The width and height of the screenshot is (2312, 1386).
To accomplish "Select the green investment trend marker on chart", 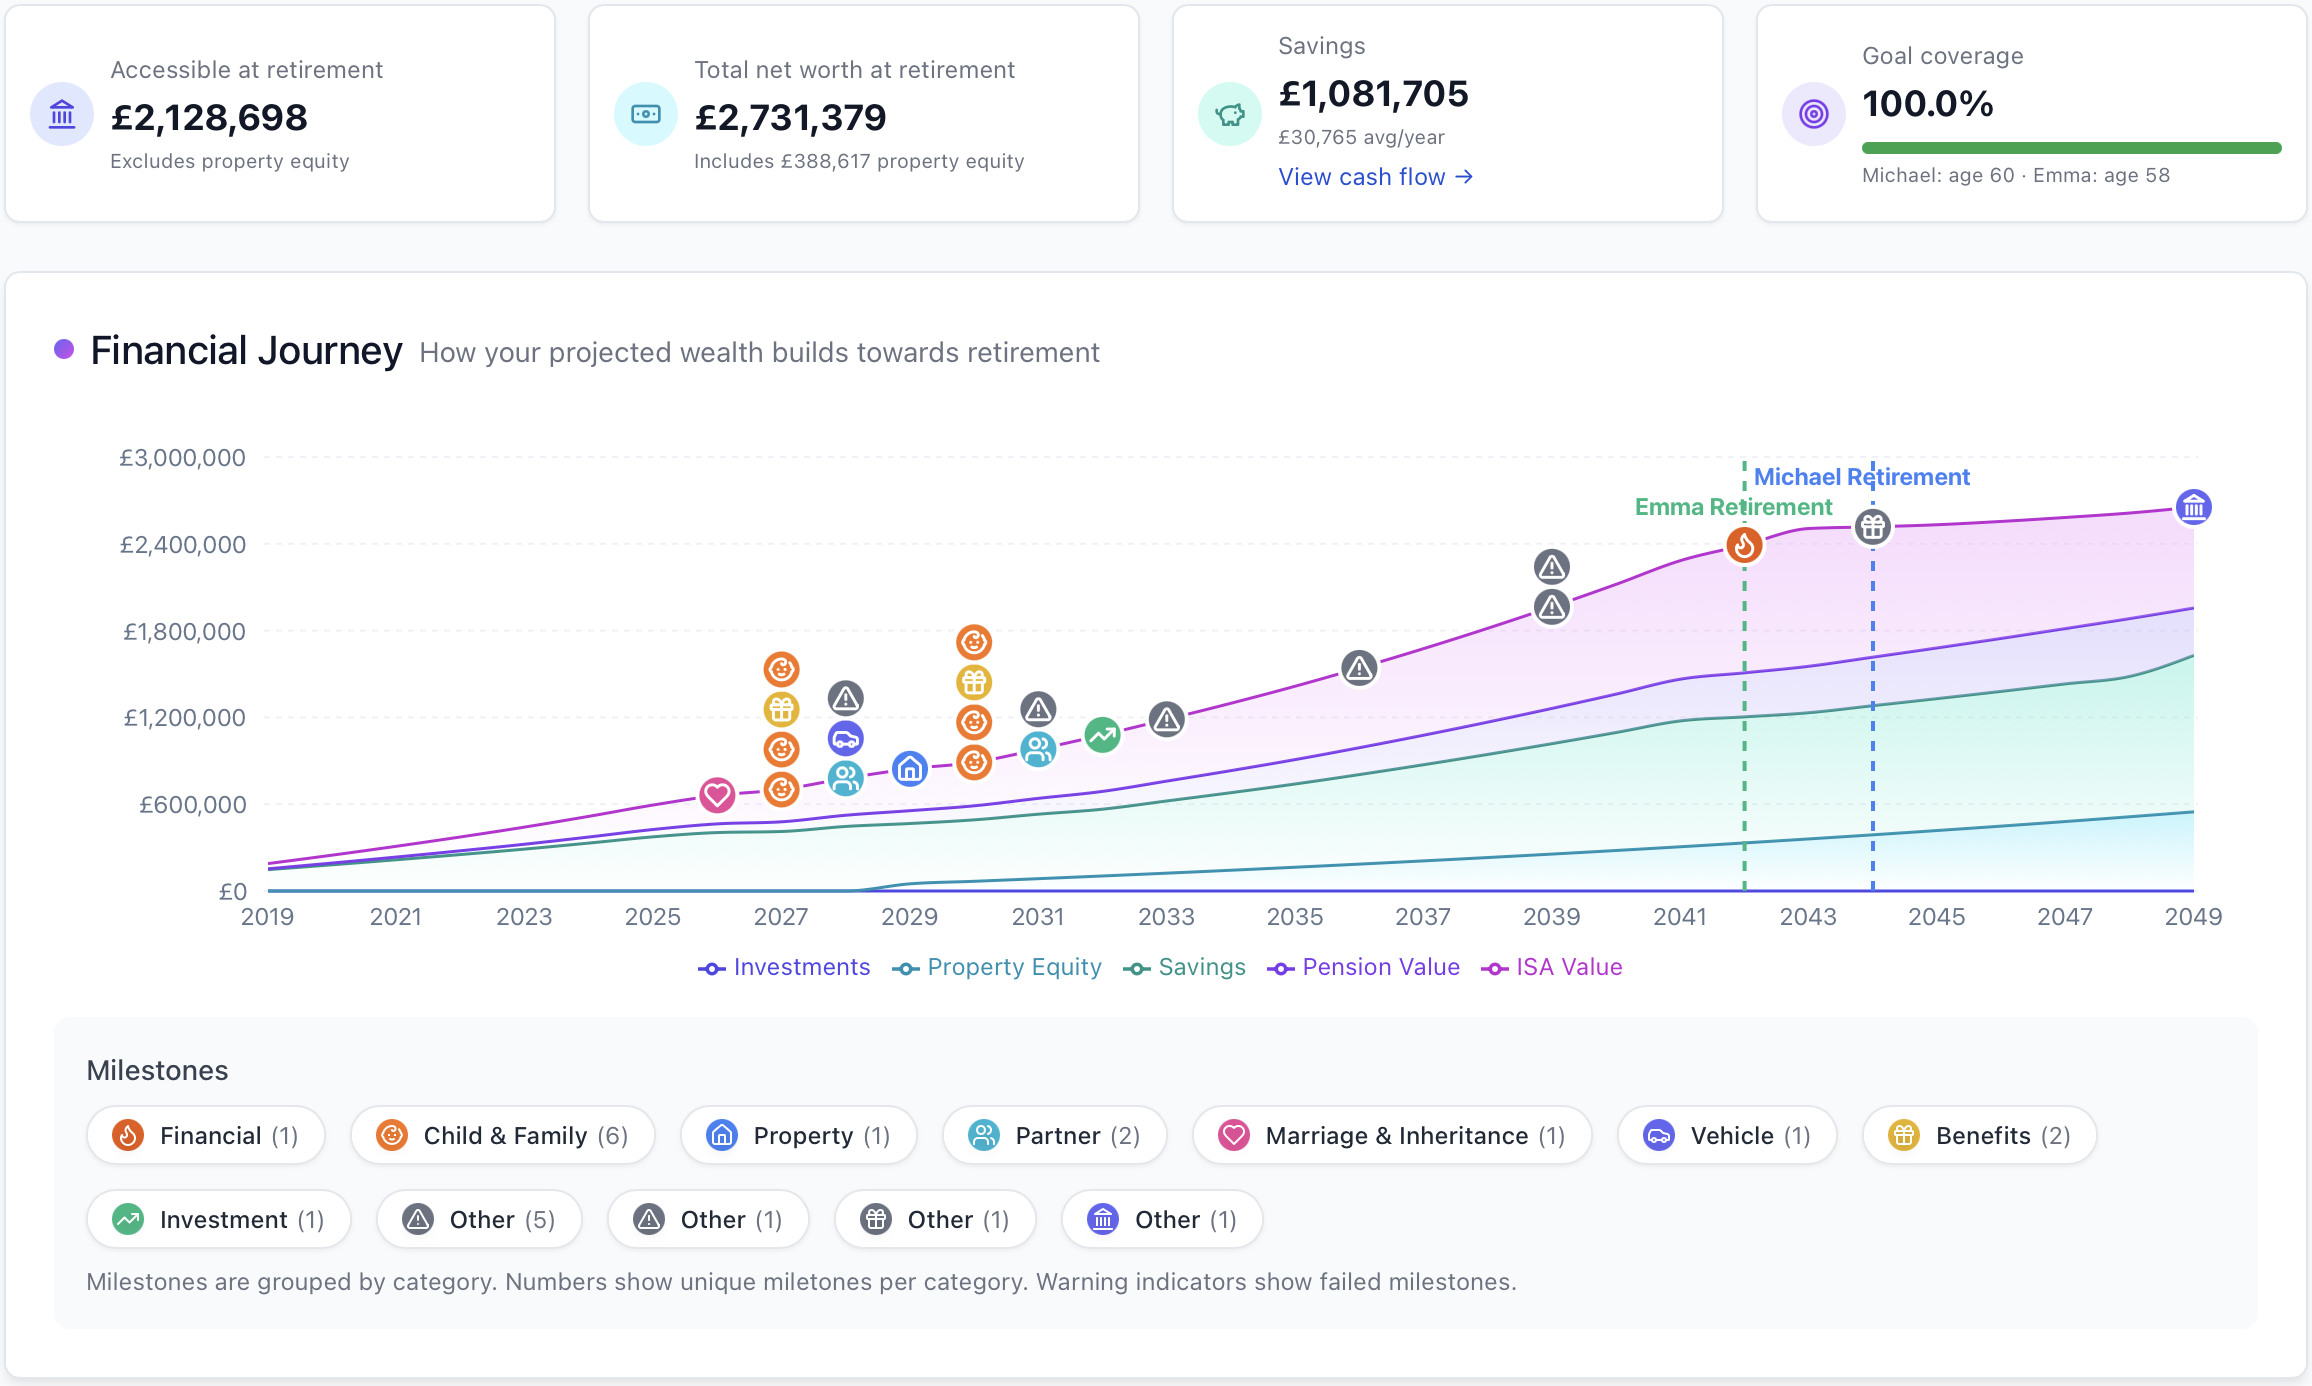I will (1103, 736).
